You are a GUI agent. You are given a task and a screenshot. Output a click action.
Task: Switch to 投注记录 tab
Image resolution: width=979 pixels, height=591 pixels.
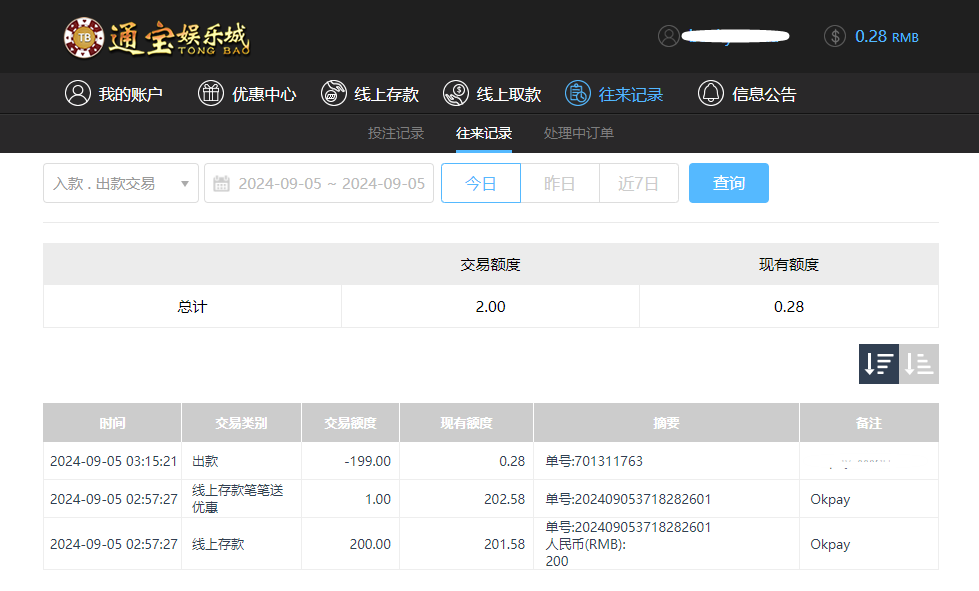coord(396,133)
